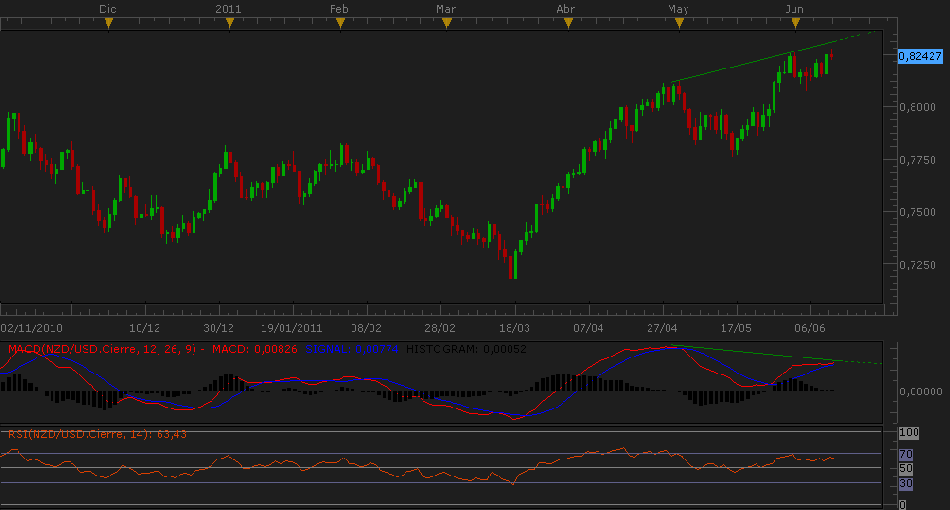Click the Dic month marker triangle

tap(109, 23)
